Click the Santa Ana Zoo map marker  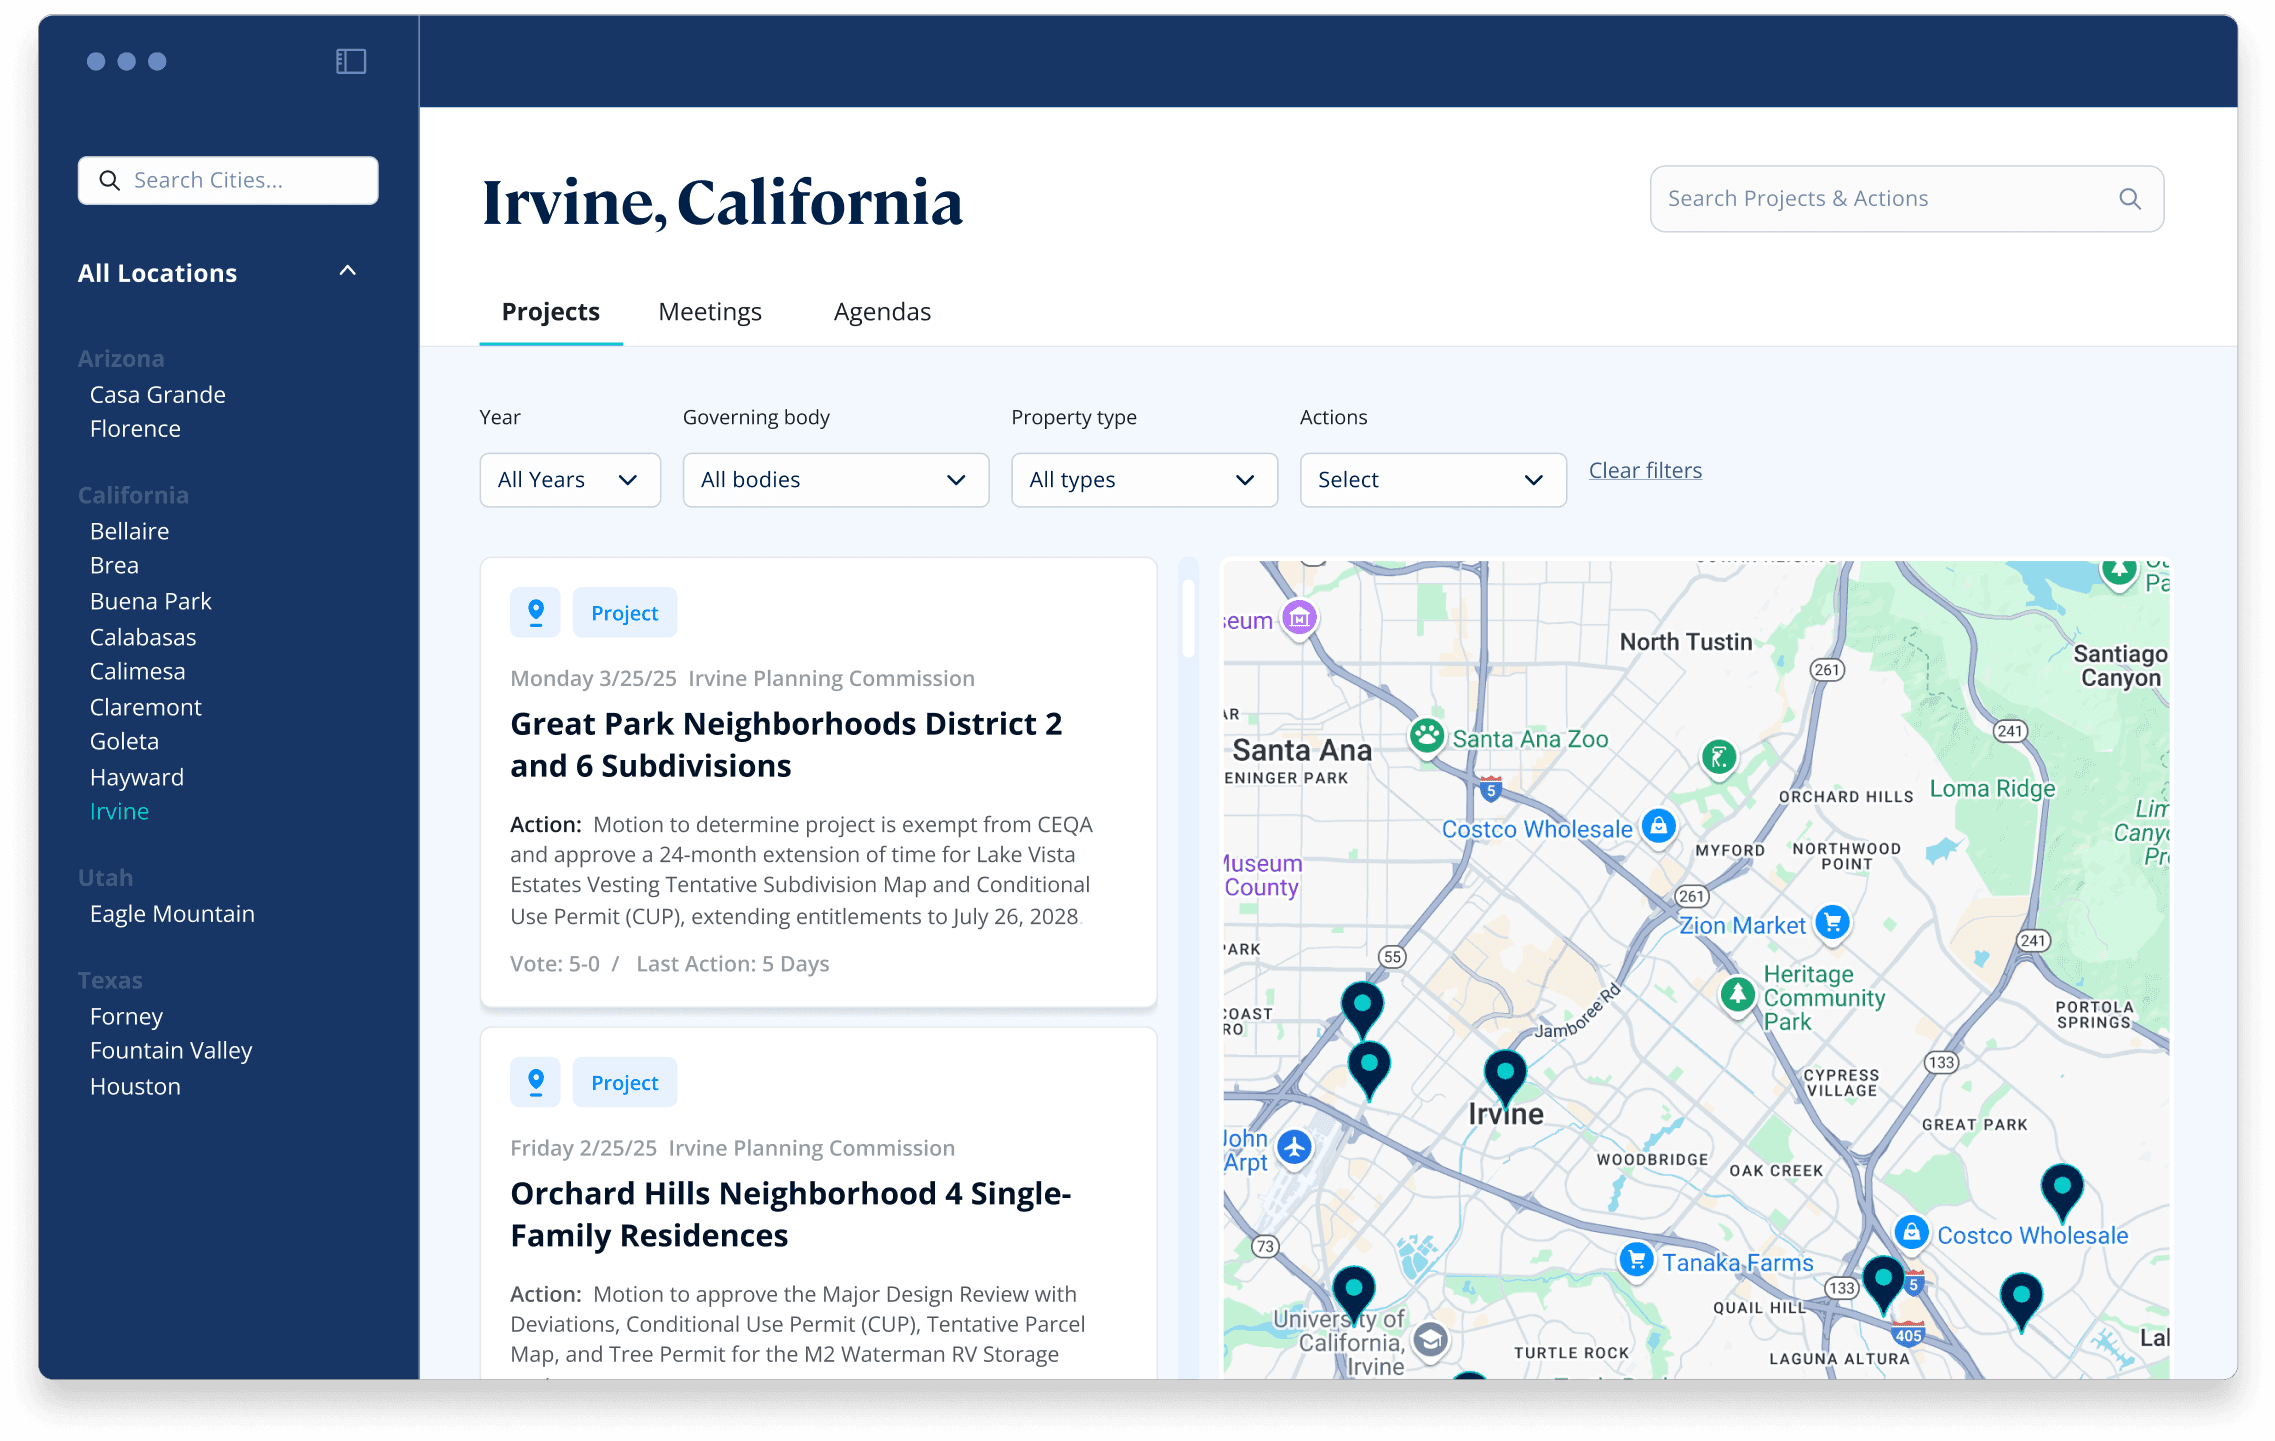1427,737
